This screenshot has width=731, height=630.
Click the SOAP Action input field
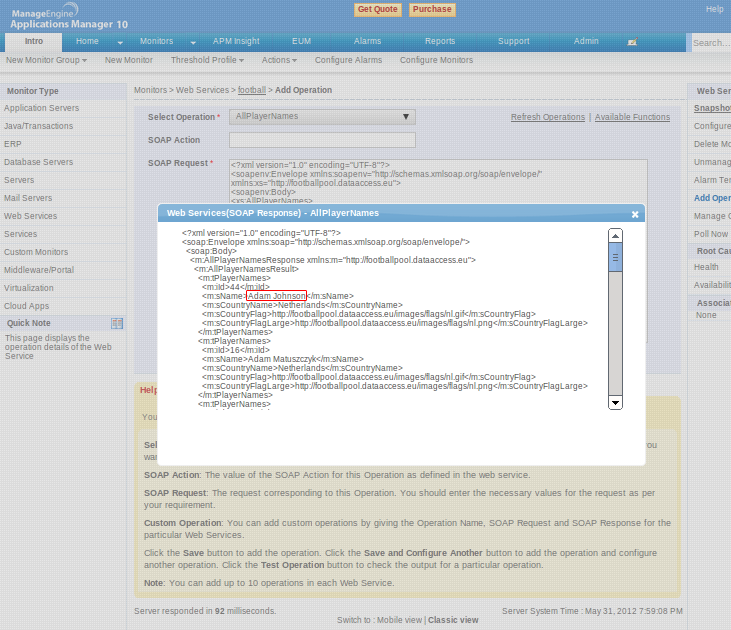322,140
